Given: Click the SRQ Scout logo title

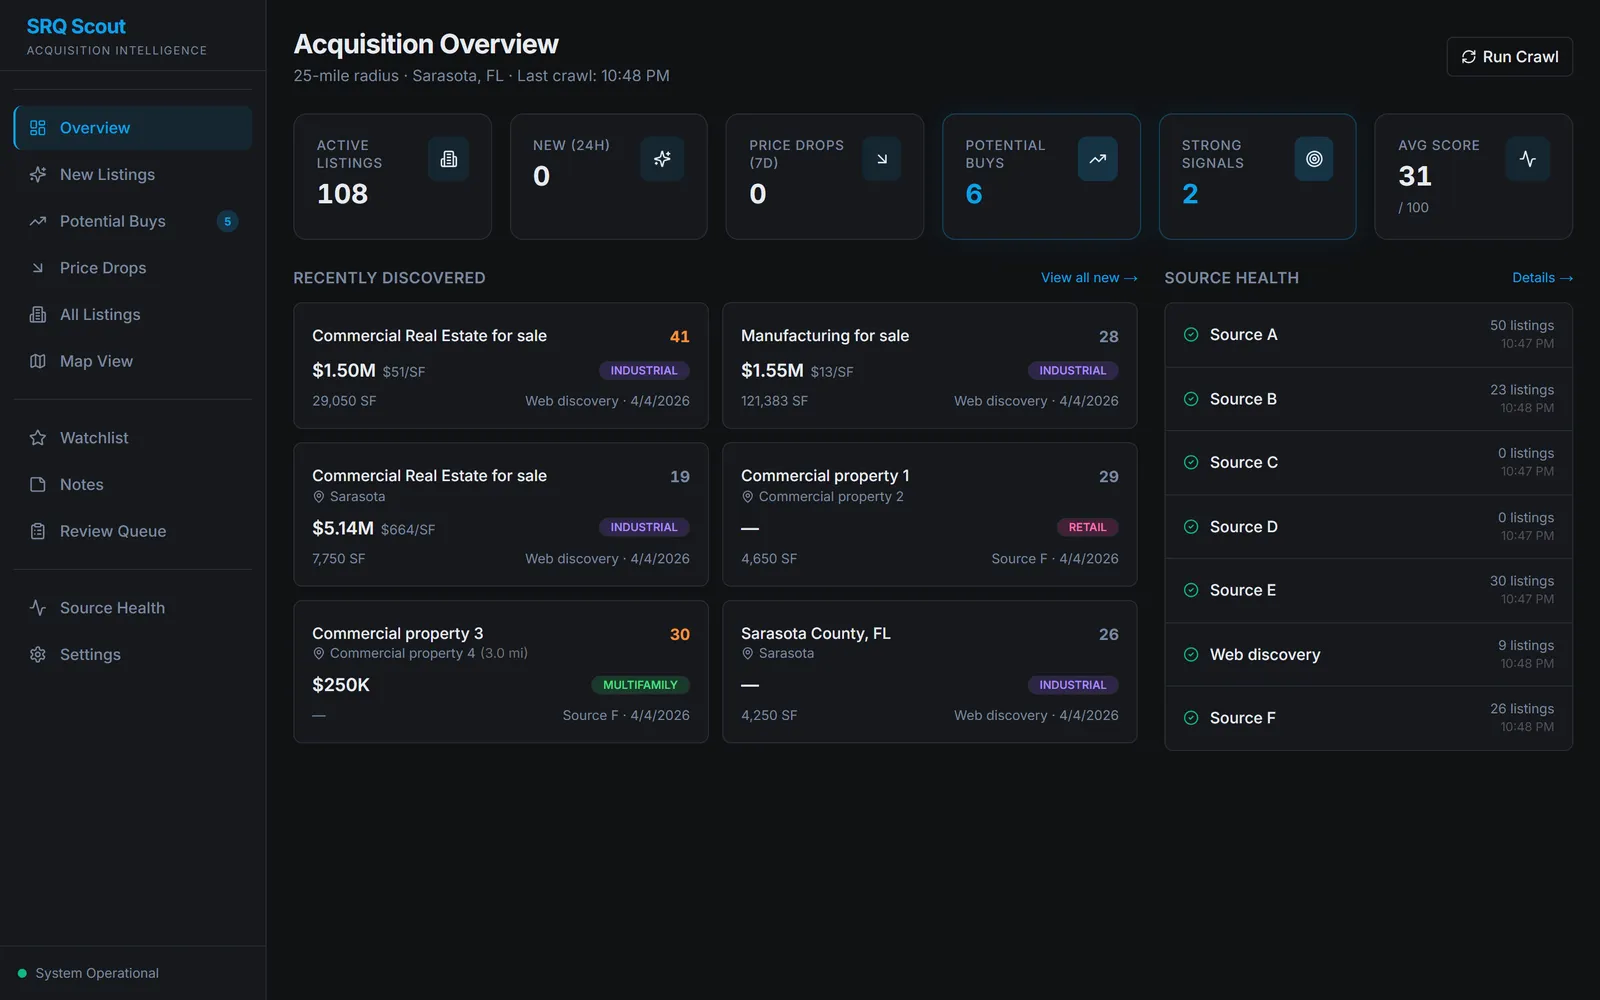Looking at the screenshot, I should 76,27.
